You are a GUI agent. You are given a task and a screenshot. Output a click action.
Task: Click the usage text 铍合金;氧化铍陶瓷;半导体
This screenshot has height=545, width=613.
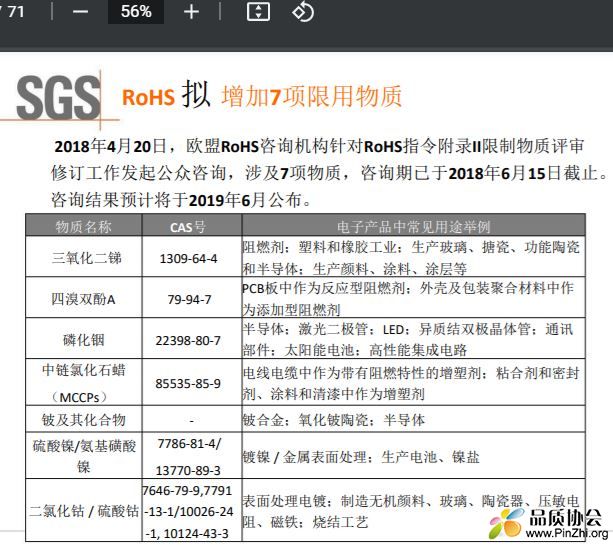(333, 420)
